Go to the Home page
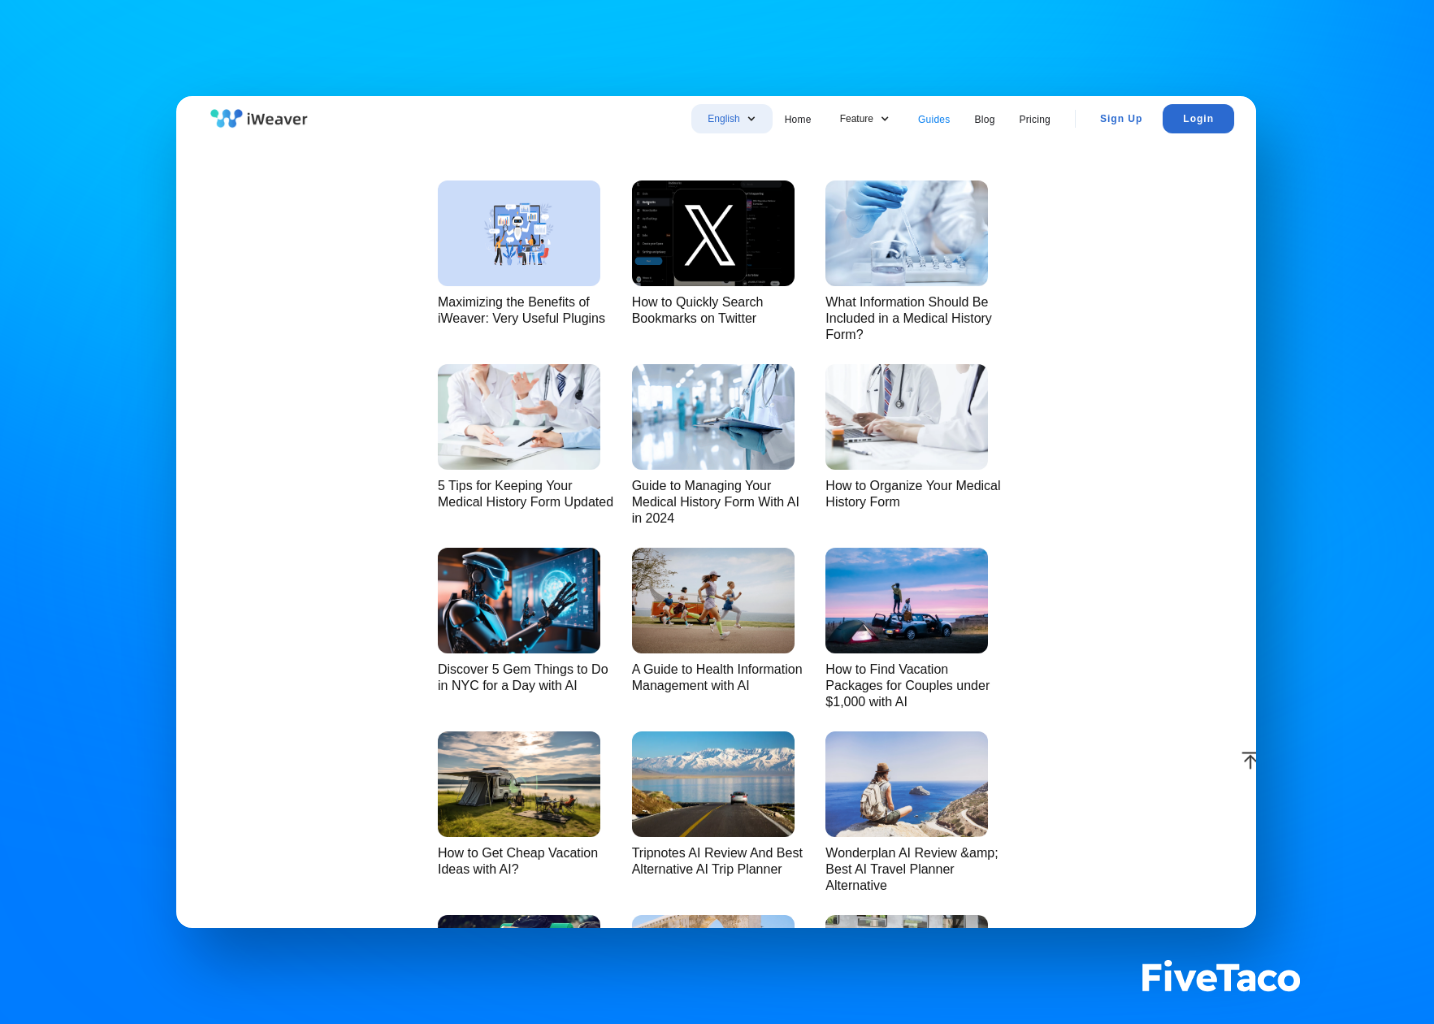This screenshot has width=1434, height=1024. point(797,119)
